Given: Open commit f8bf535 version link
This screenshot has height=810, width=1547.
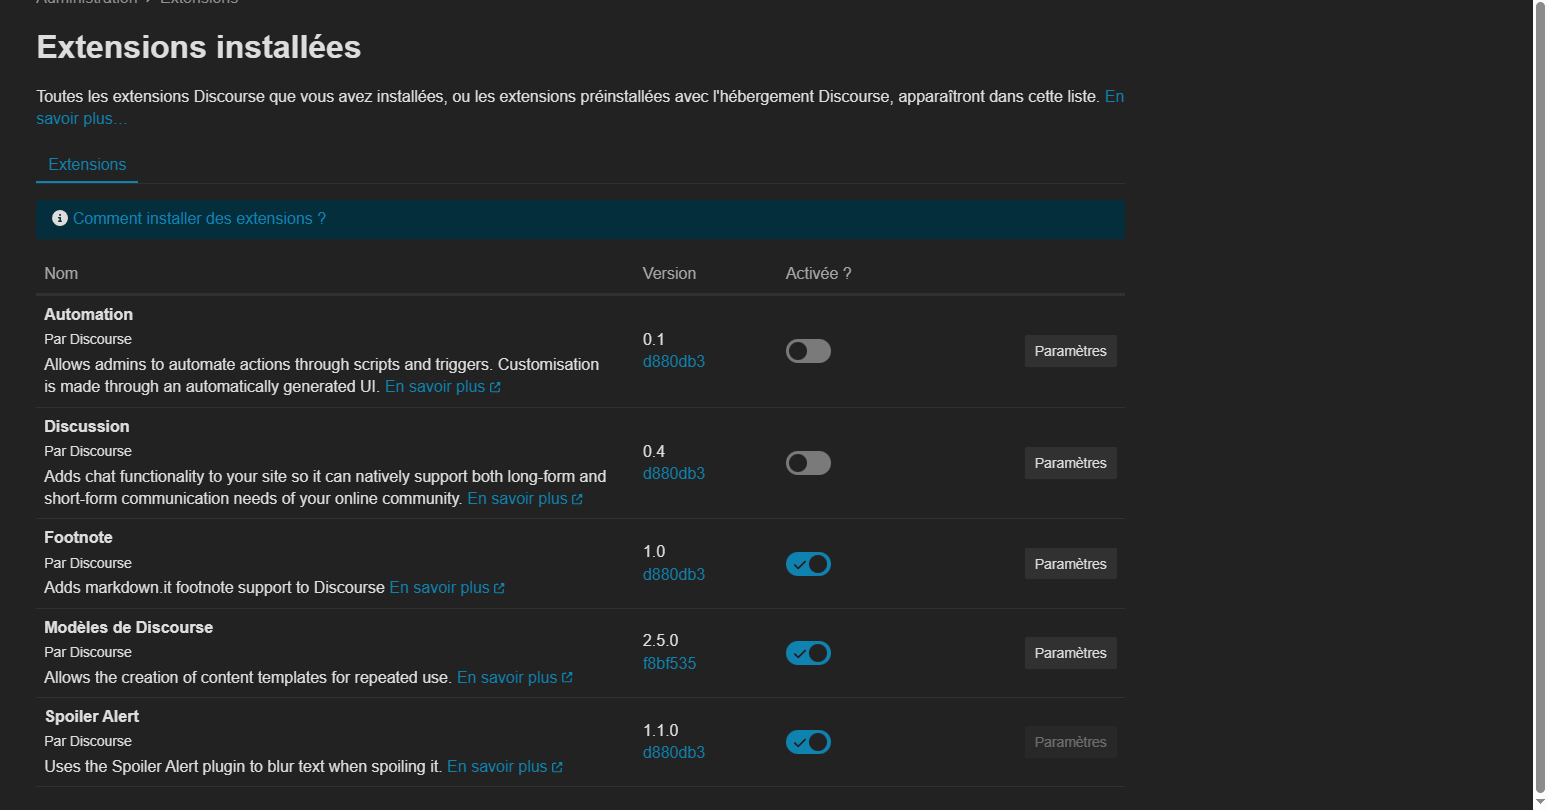Looking at the screenshot, I should pyautogui.click(x=669, y=663).
